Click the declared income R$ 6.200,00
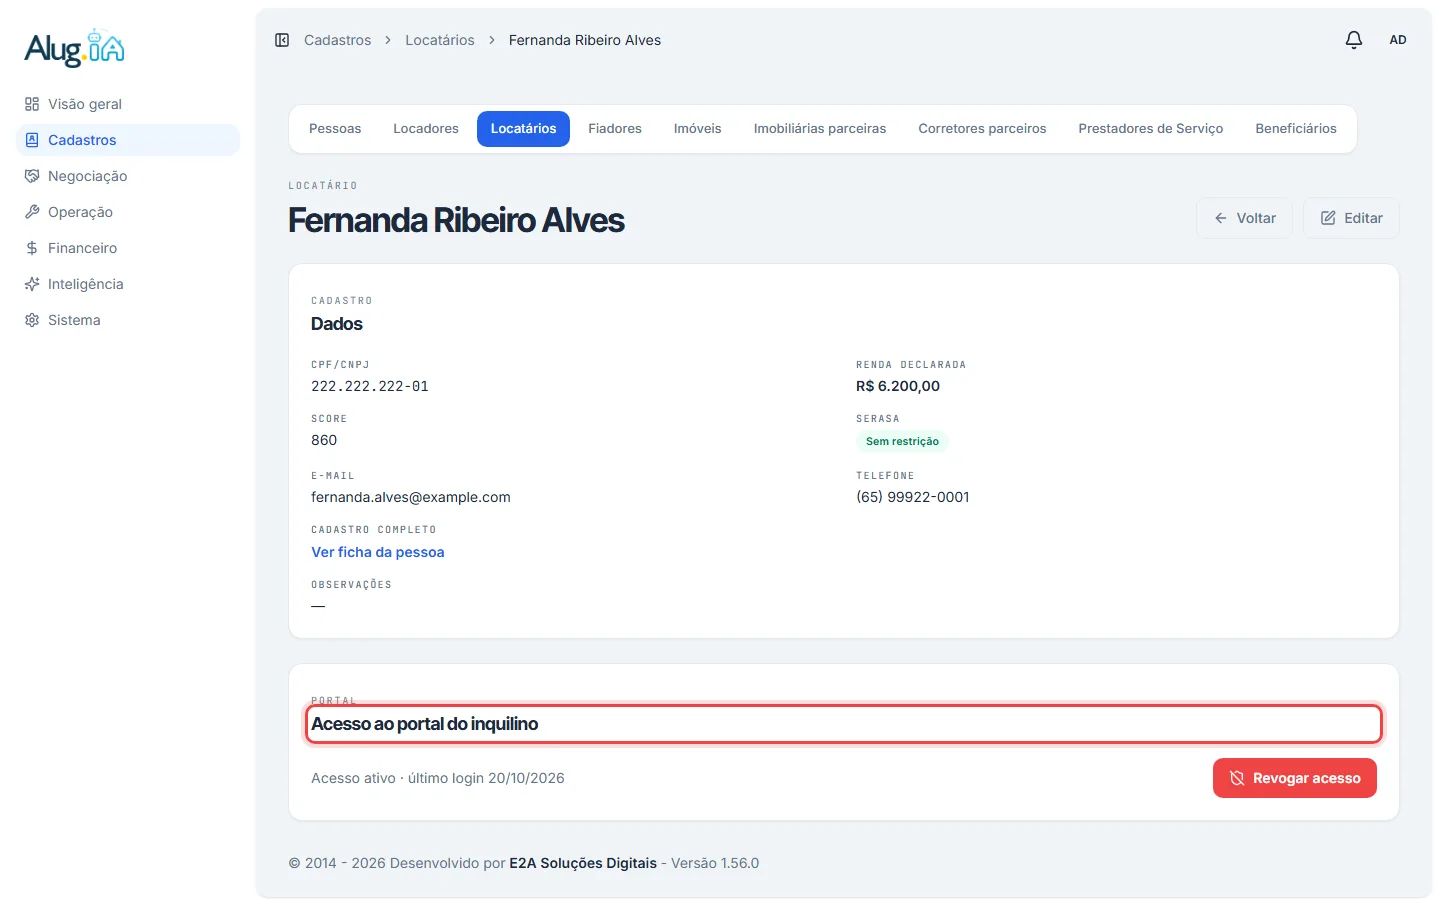 pos(898,386)
